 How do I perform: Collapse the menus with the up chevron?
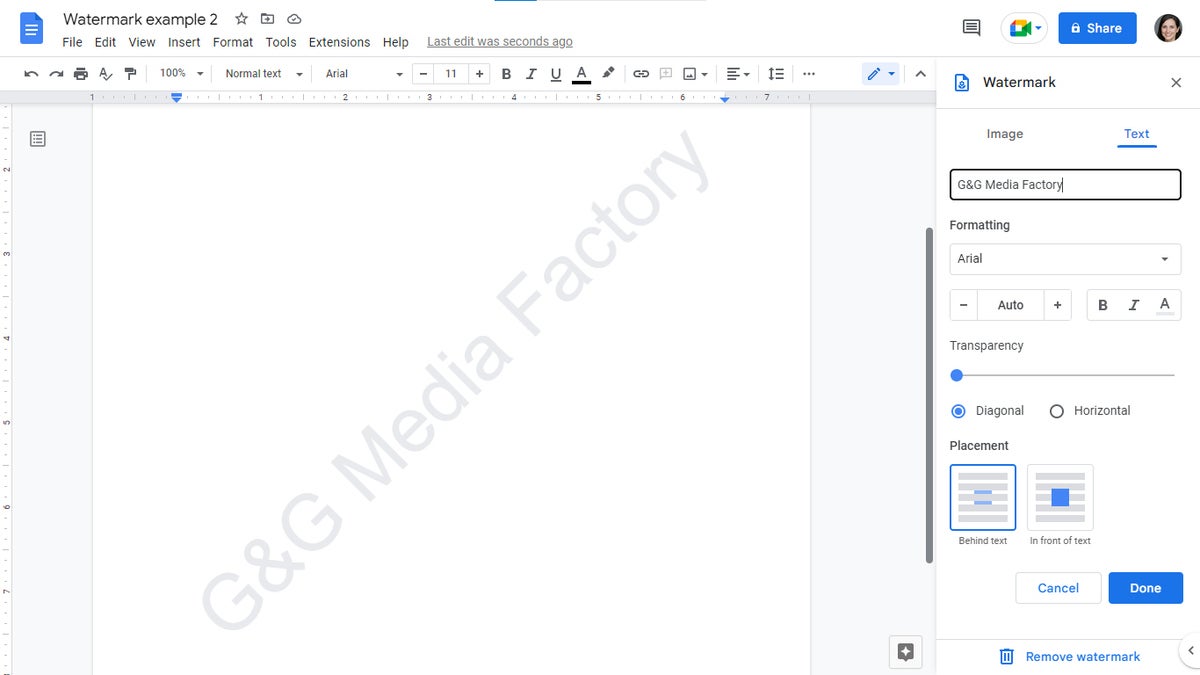[x=920, y=74]
